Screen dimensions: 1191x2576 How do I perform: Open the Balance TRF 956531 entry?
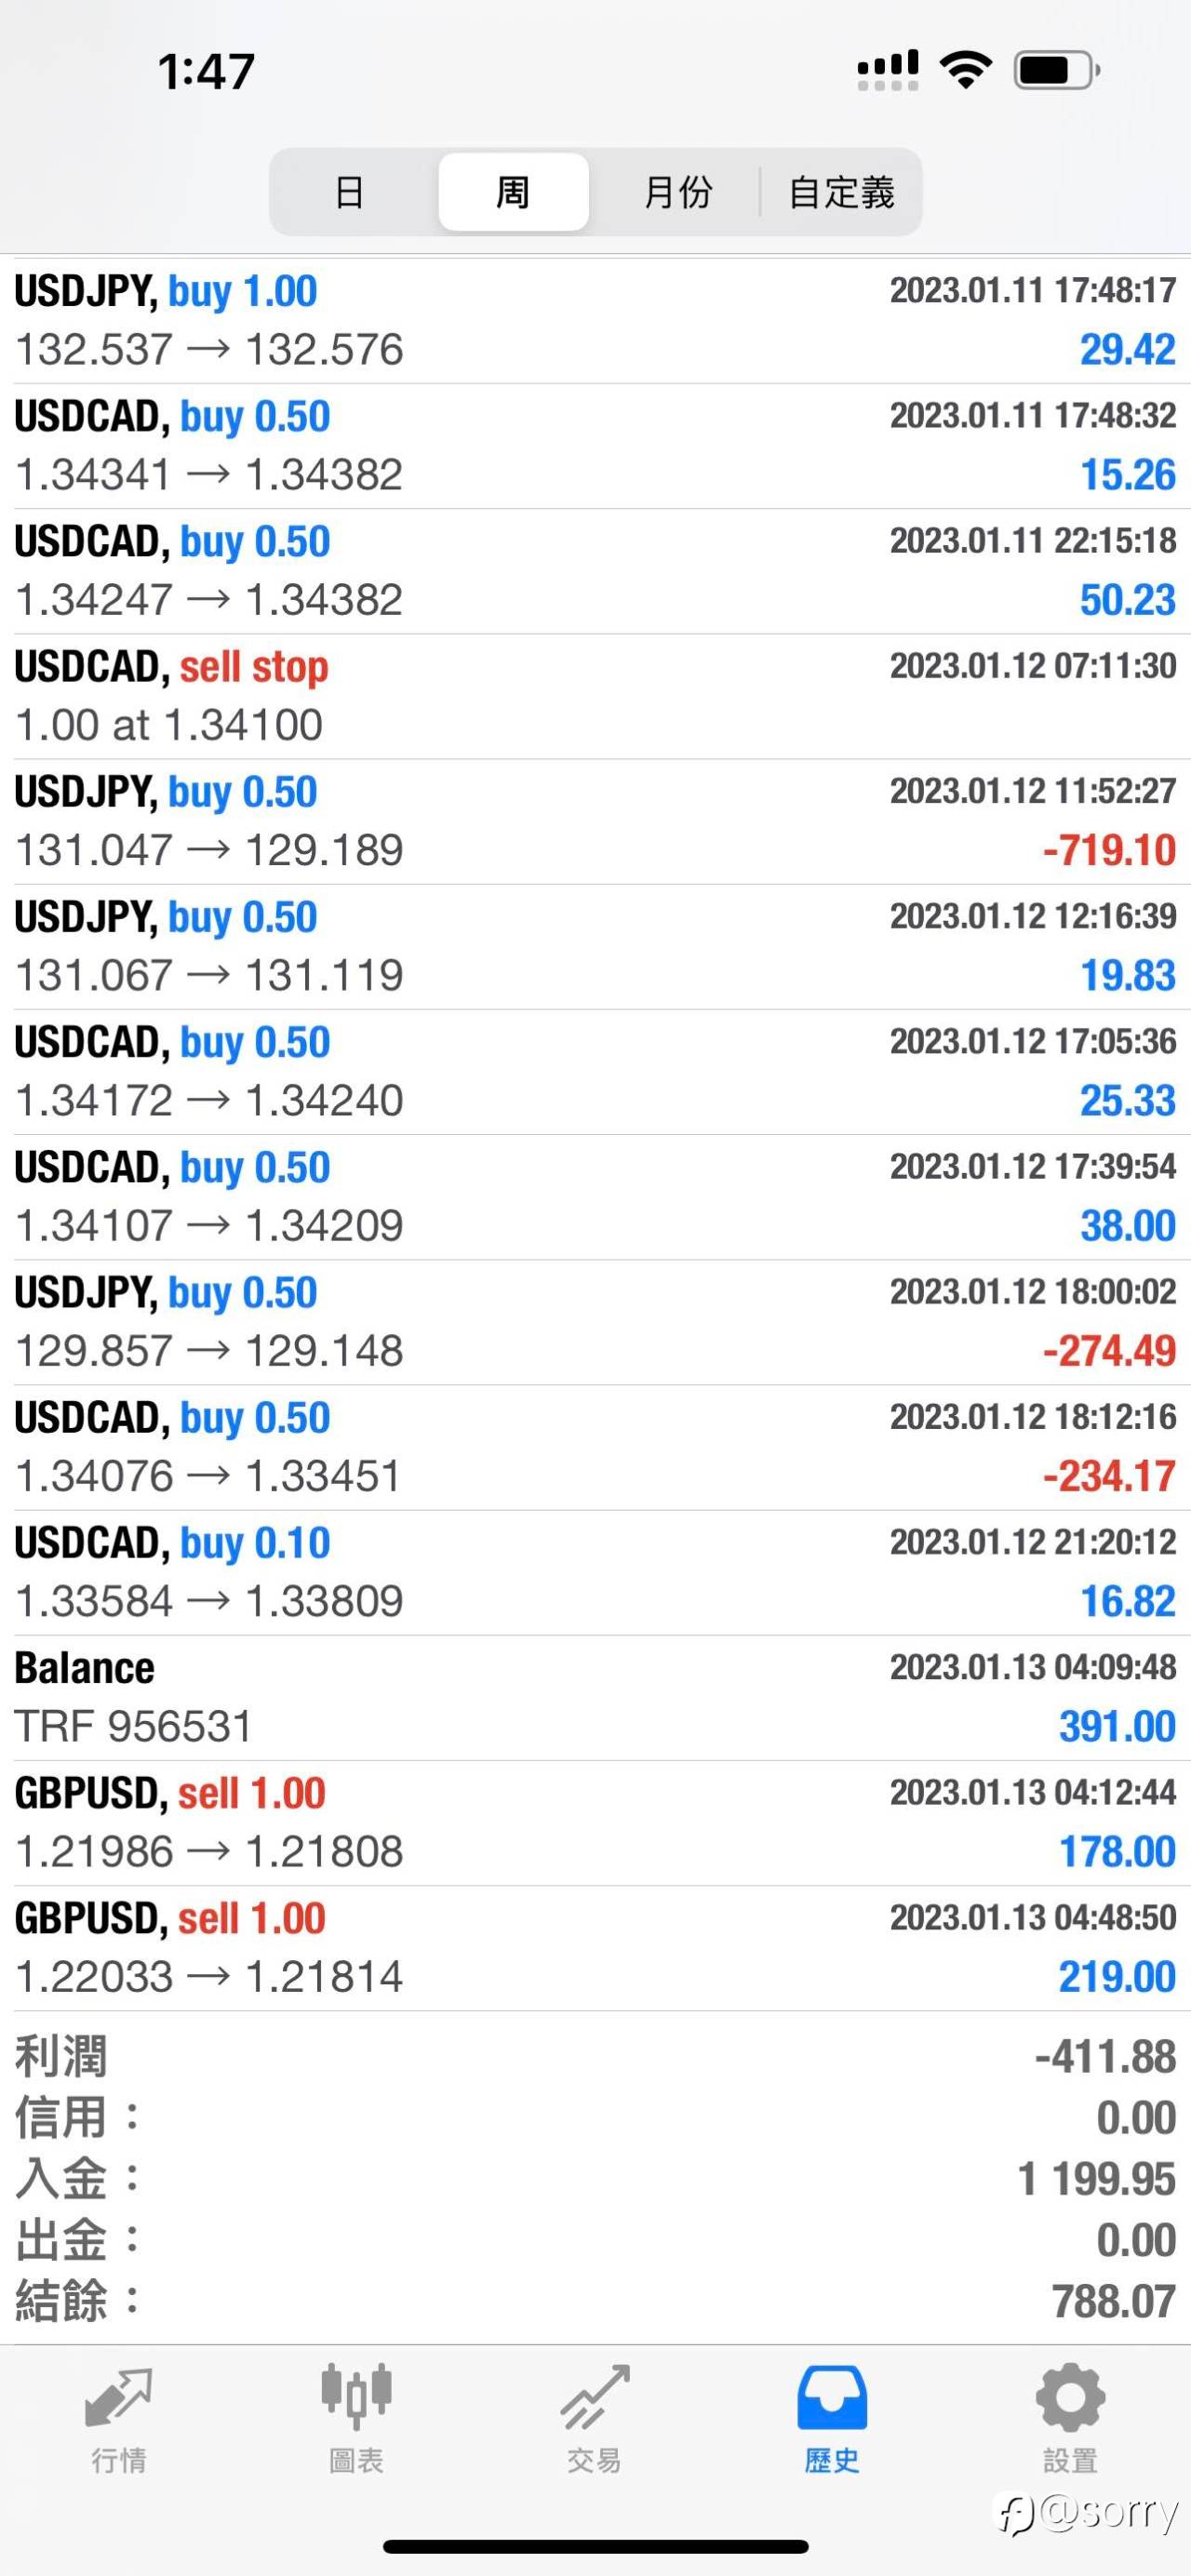click(x=595, y=1697)
